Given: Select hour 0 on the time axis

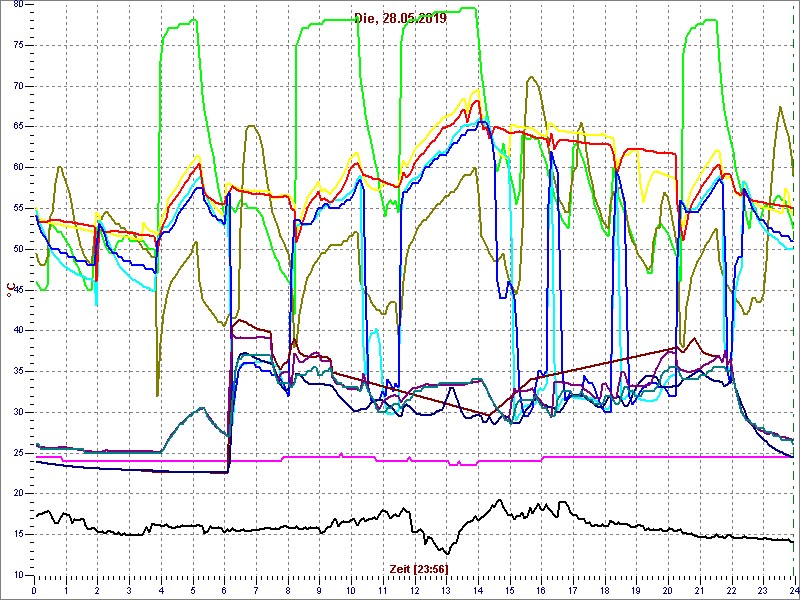Looking at the screenshot, I should [35, 590].
